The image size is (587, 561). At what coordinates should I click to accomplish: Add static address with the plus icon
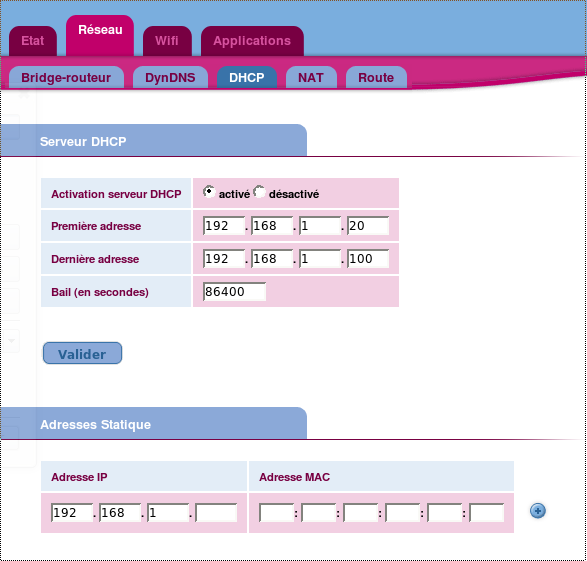pos(538,511)
